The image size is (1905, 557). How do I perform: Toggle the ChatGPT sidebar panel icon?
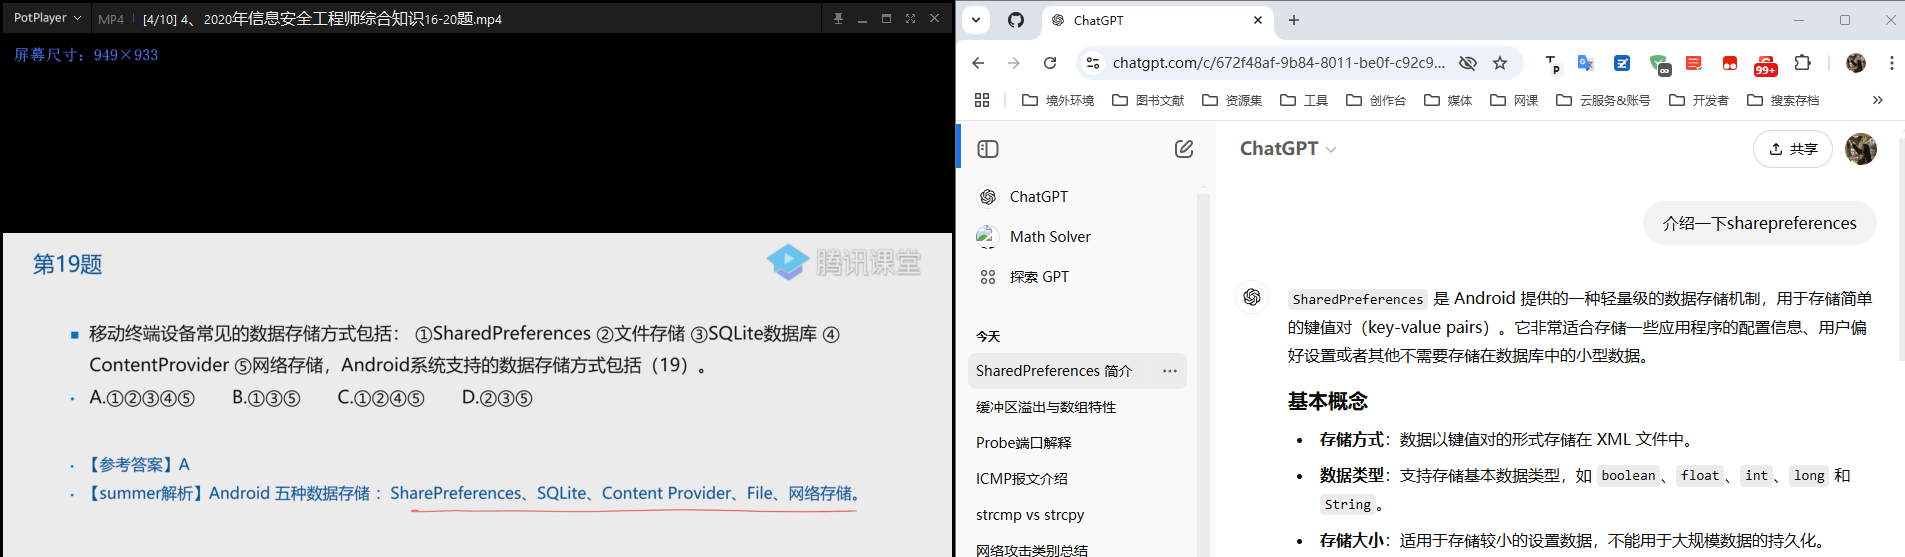988,149
